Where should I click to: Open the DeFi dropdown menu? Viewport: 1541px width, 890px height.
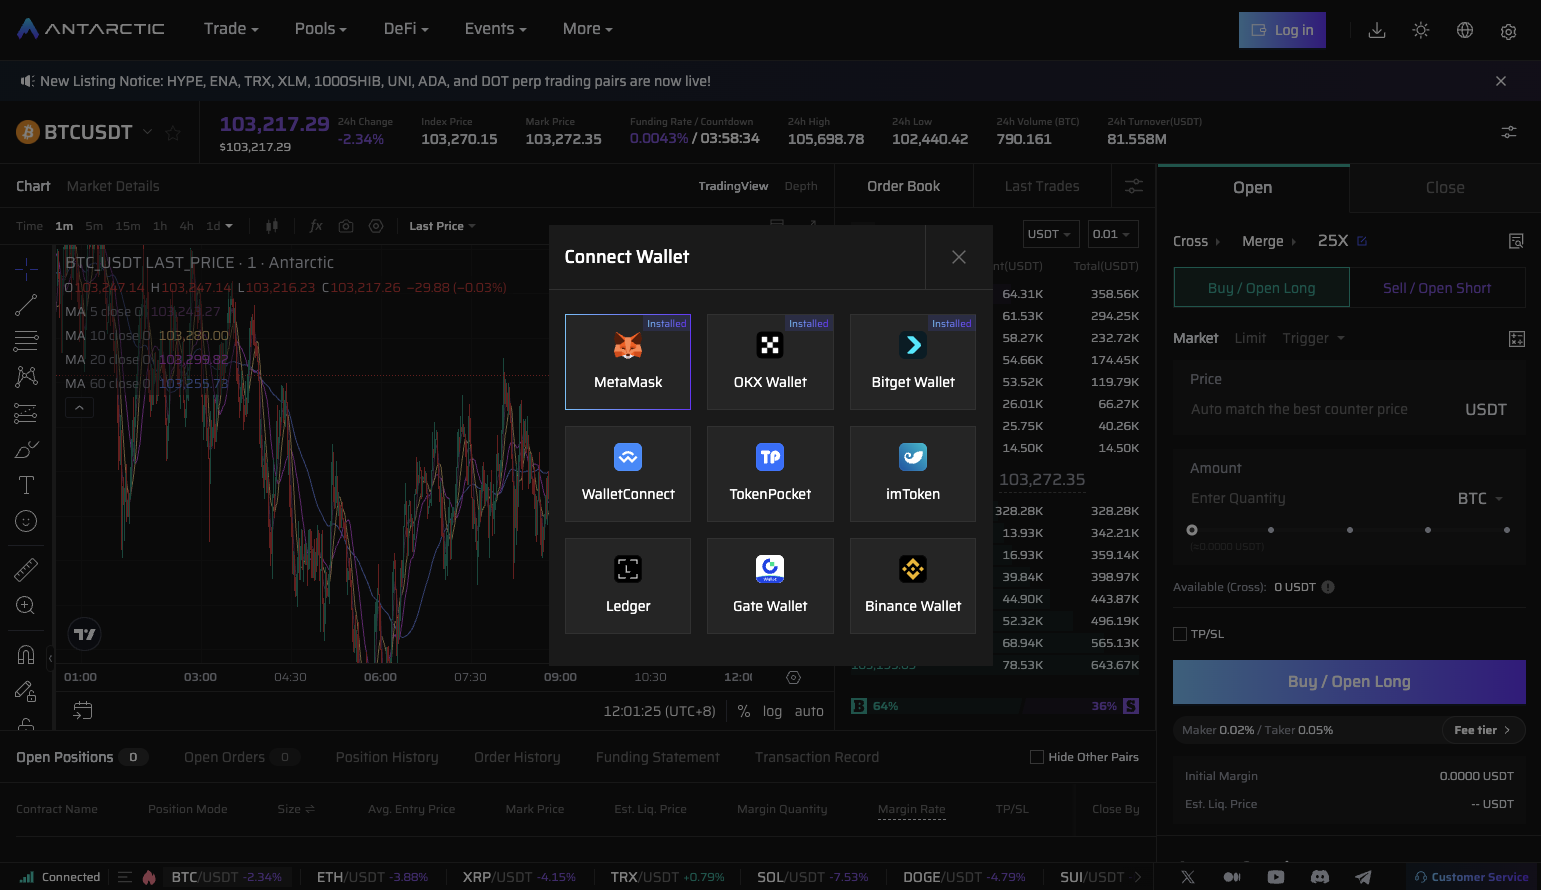406,29
